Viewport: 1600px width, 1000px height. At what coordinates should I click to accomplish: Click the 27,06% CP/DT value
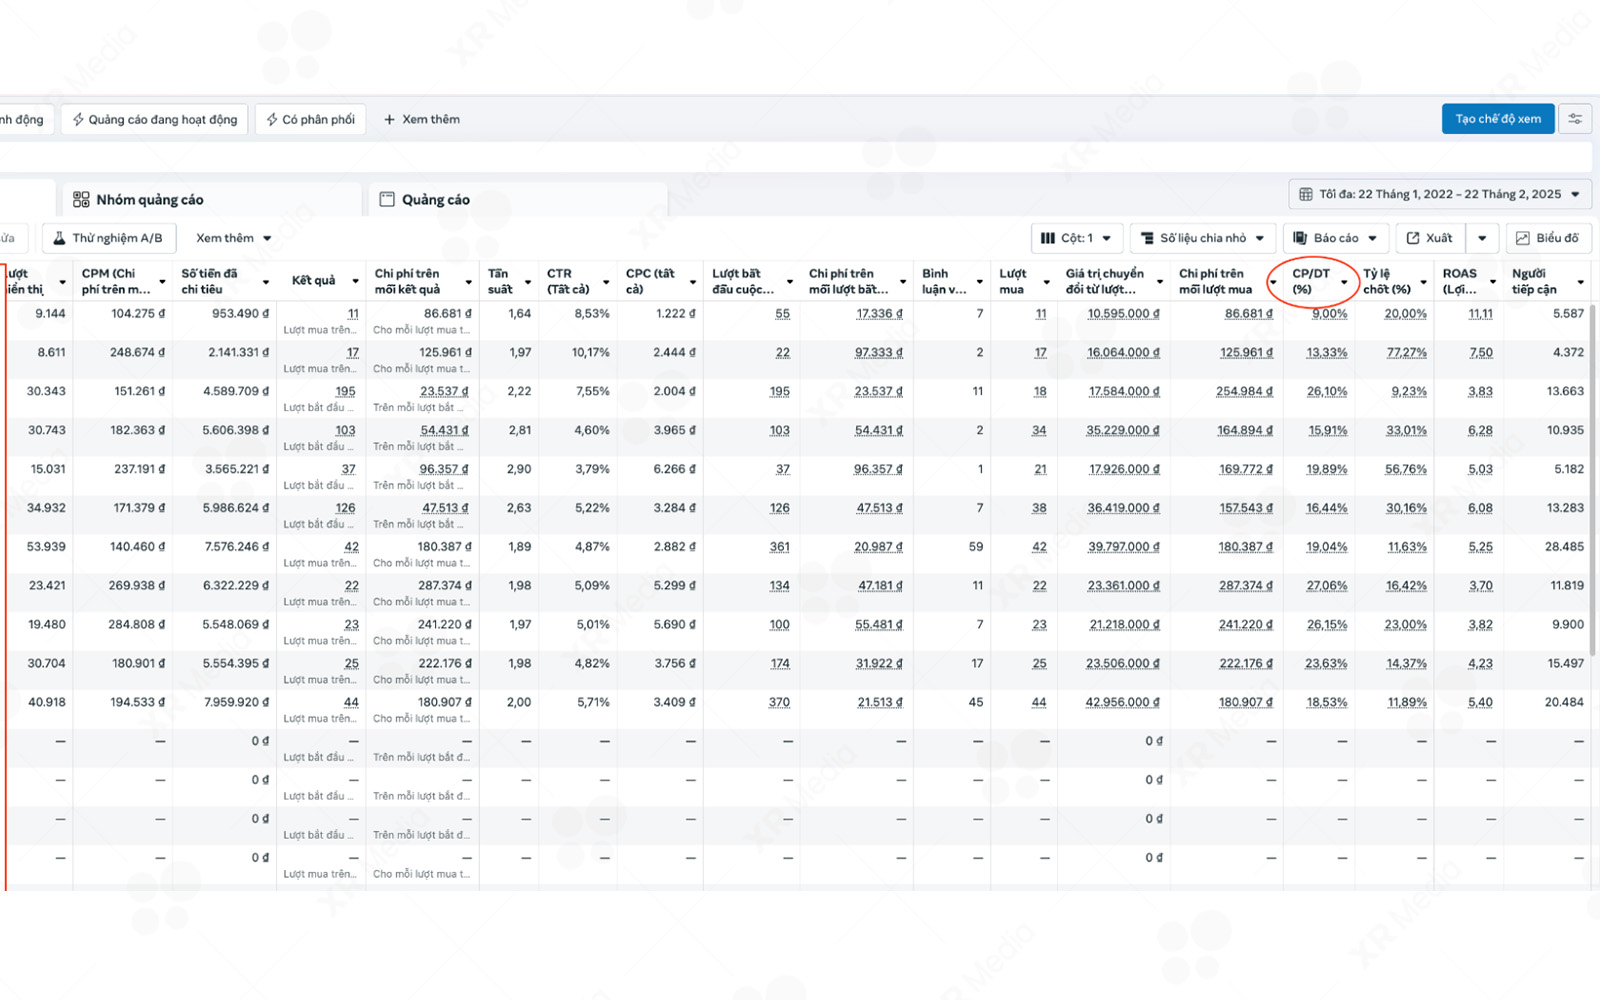pos(1327,587)
